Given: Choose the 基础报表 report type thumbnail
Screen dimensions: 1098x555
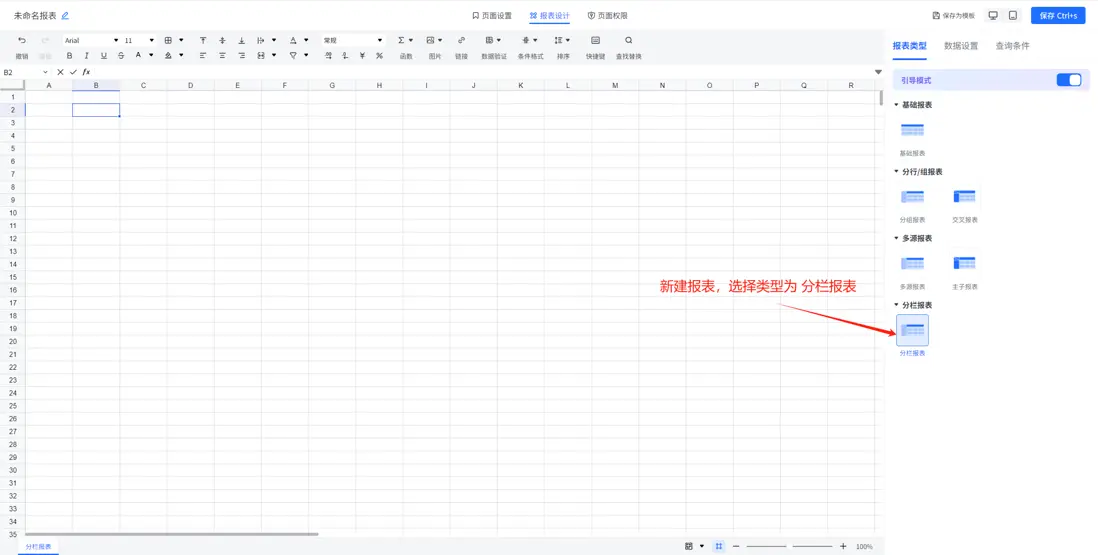Looking at the screenshot, I should [x=912, y=130].
